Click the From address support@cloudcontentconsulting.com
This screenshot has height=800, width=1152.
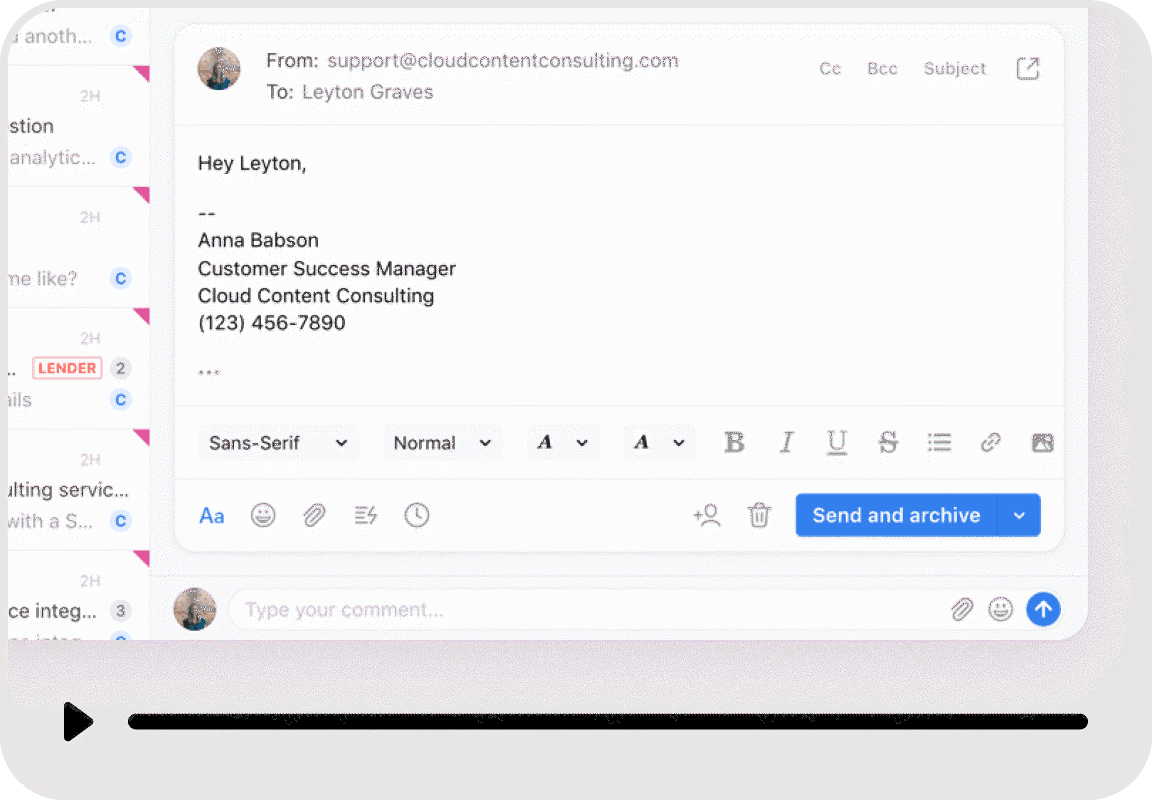point(503,60)
